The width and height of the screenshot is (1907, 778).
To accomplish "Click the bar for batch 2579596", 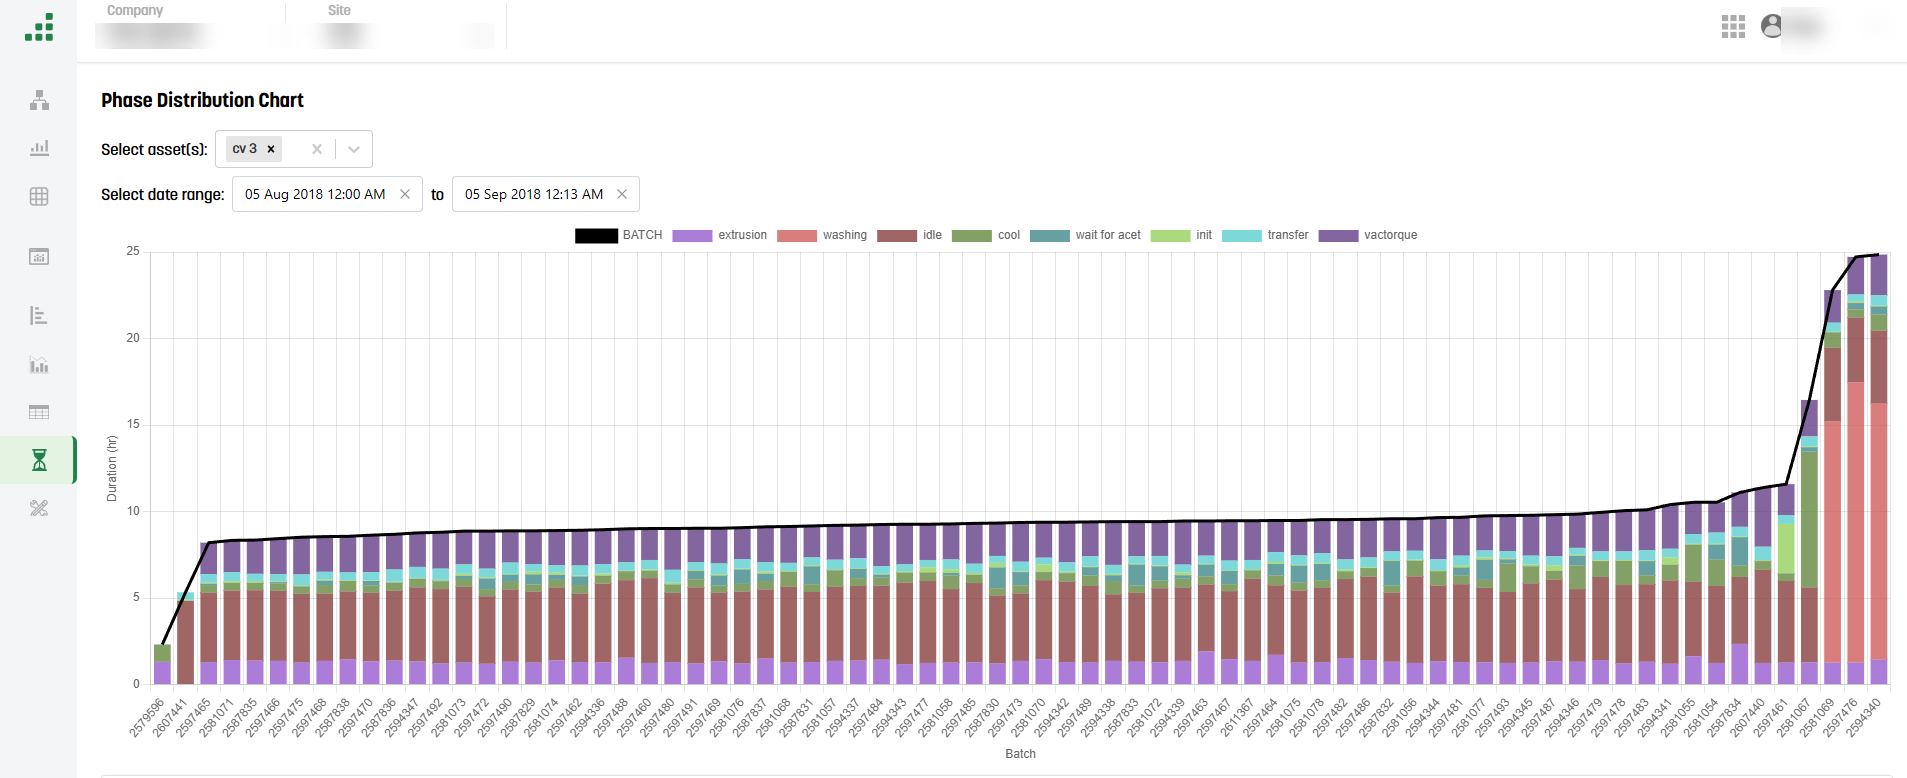I will pyautogui.click(x=162, y=664).
